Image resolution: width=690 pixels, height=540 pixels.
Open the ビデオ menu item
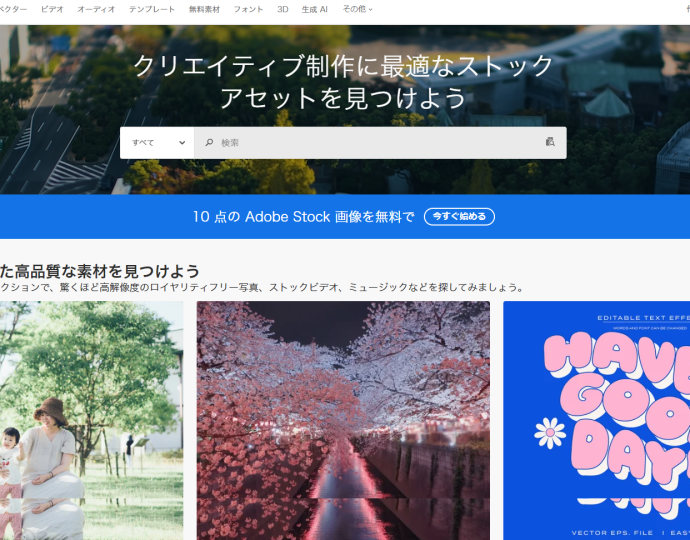point(52,9)
